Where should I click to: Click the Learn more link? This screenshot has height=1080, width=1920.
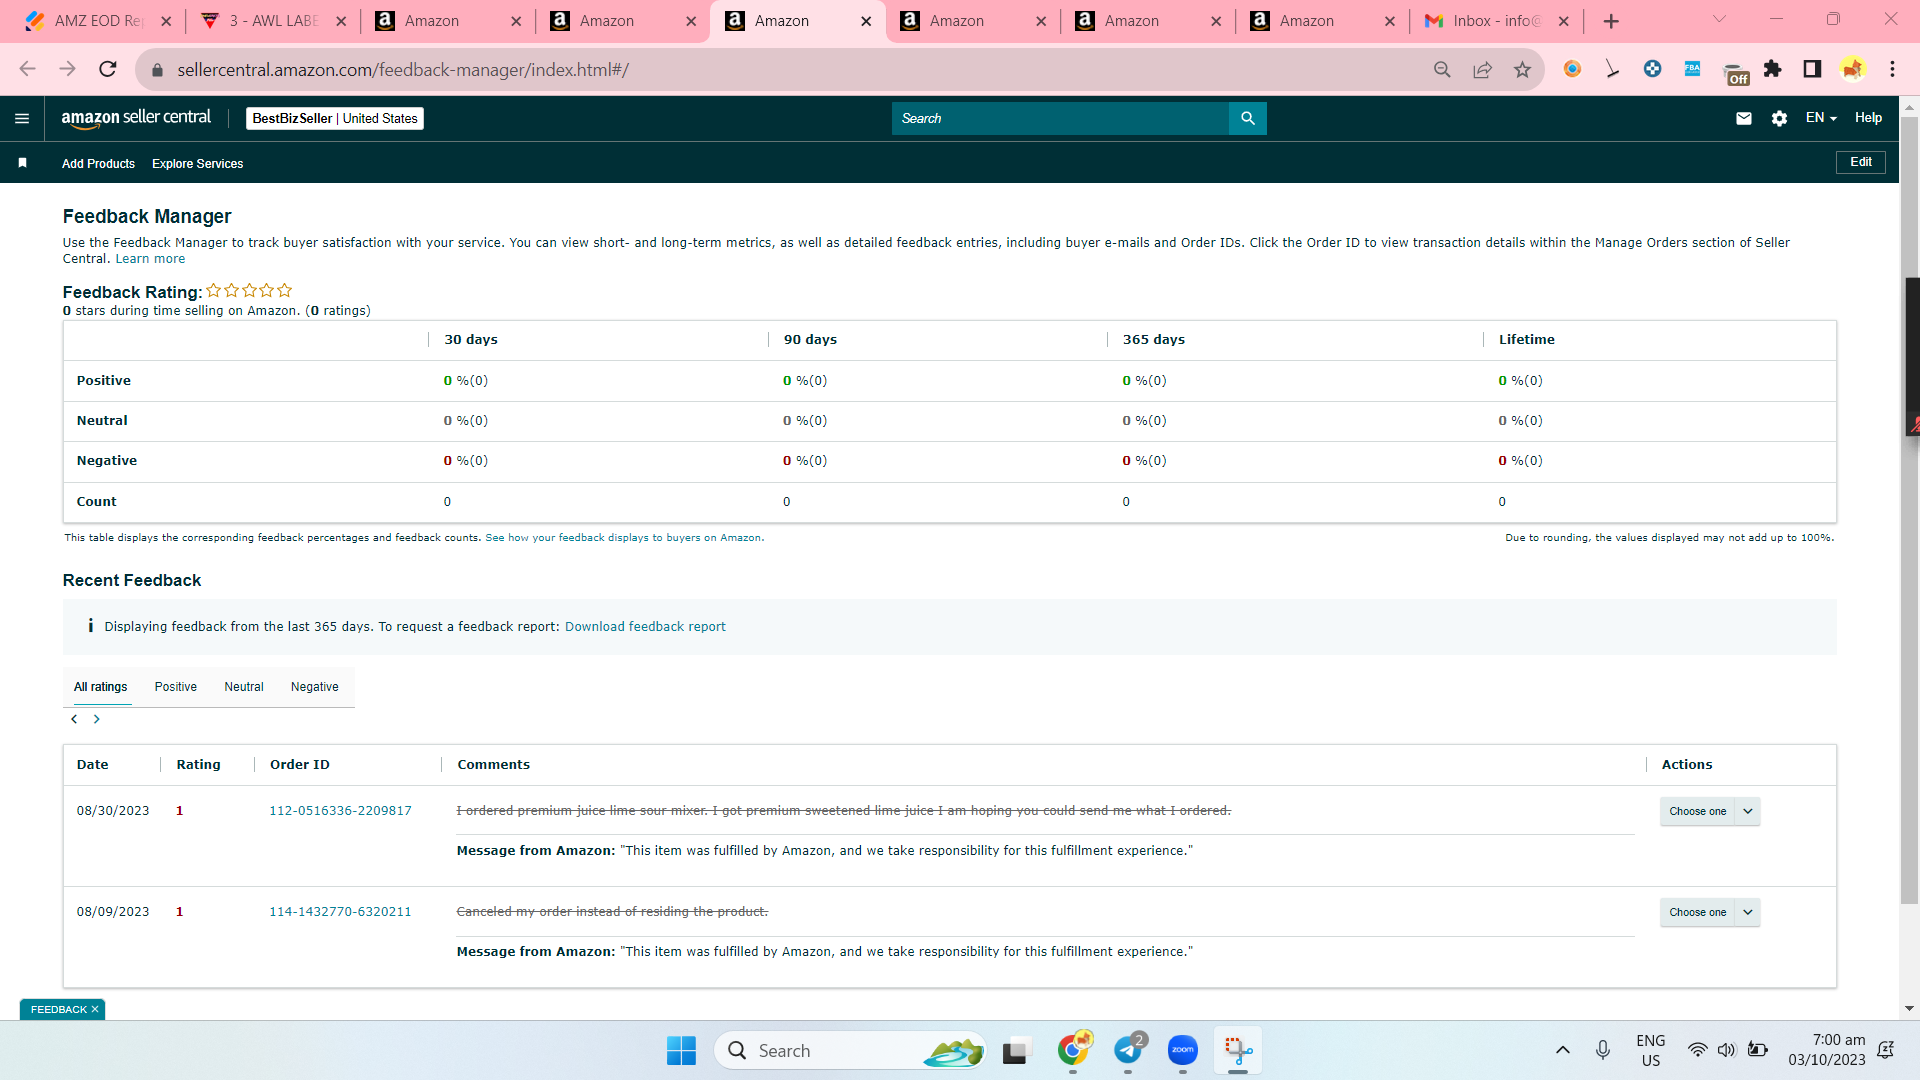pos(150,259)
